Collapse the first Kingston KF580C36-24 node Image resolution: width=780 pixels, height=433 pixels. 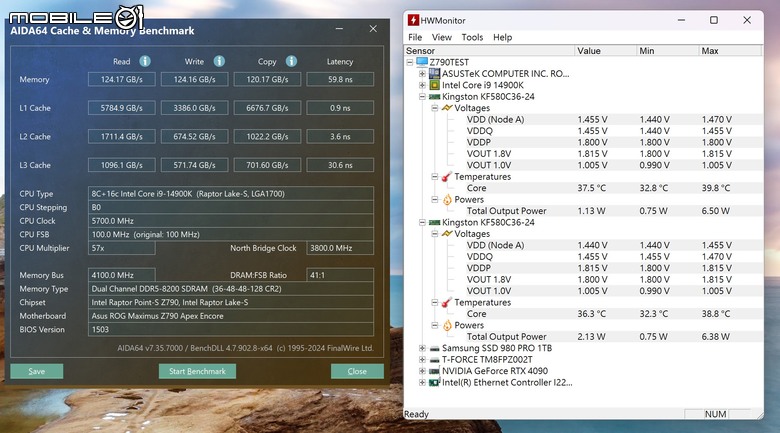click(x=422, y=97)
